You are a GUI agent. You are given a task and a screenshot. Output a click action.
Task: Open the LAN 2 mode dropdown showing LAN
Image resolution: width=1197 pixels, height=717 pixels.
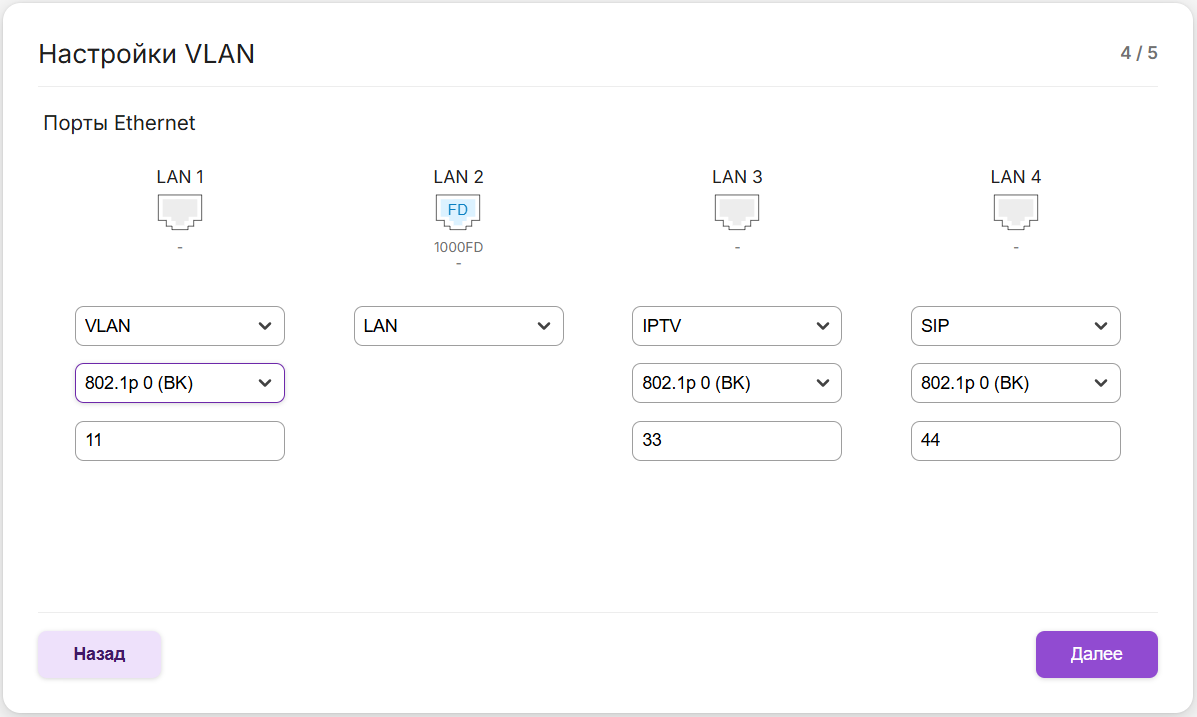[458, 326]
